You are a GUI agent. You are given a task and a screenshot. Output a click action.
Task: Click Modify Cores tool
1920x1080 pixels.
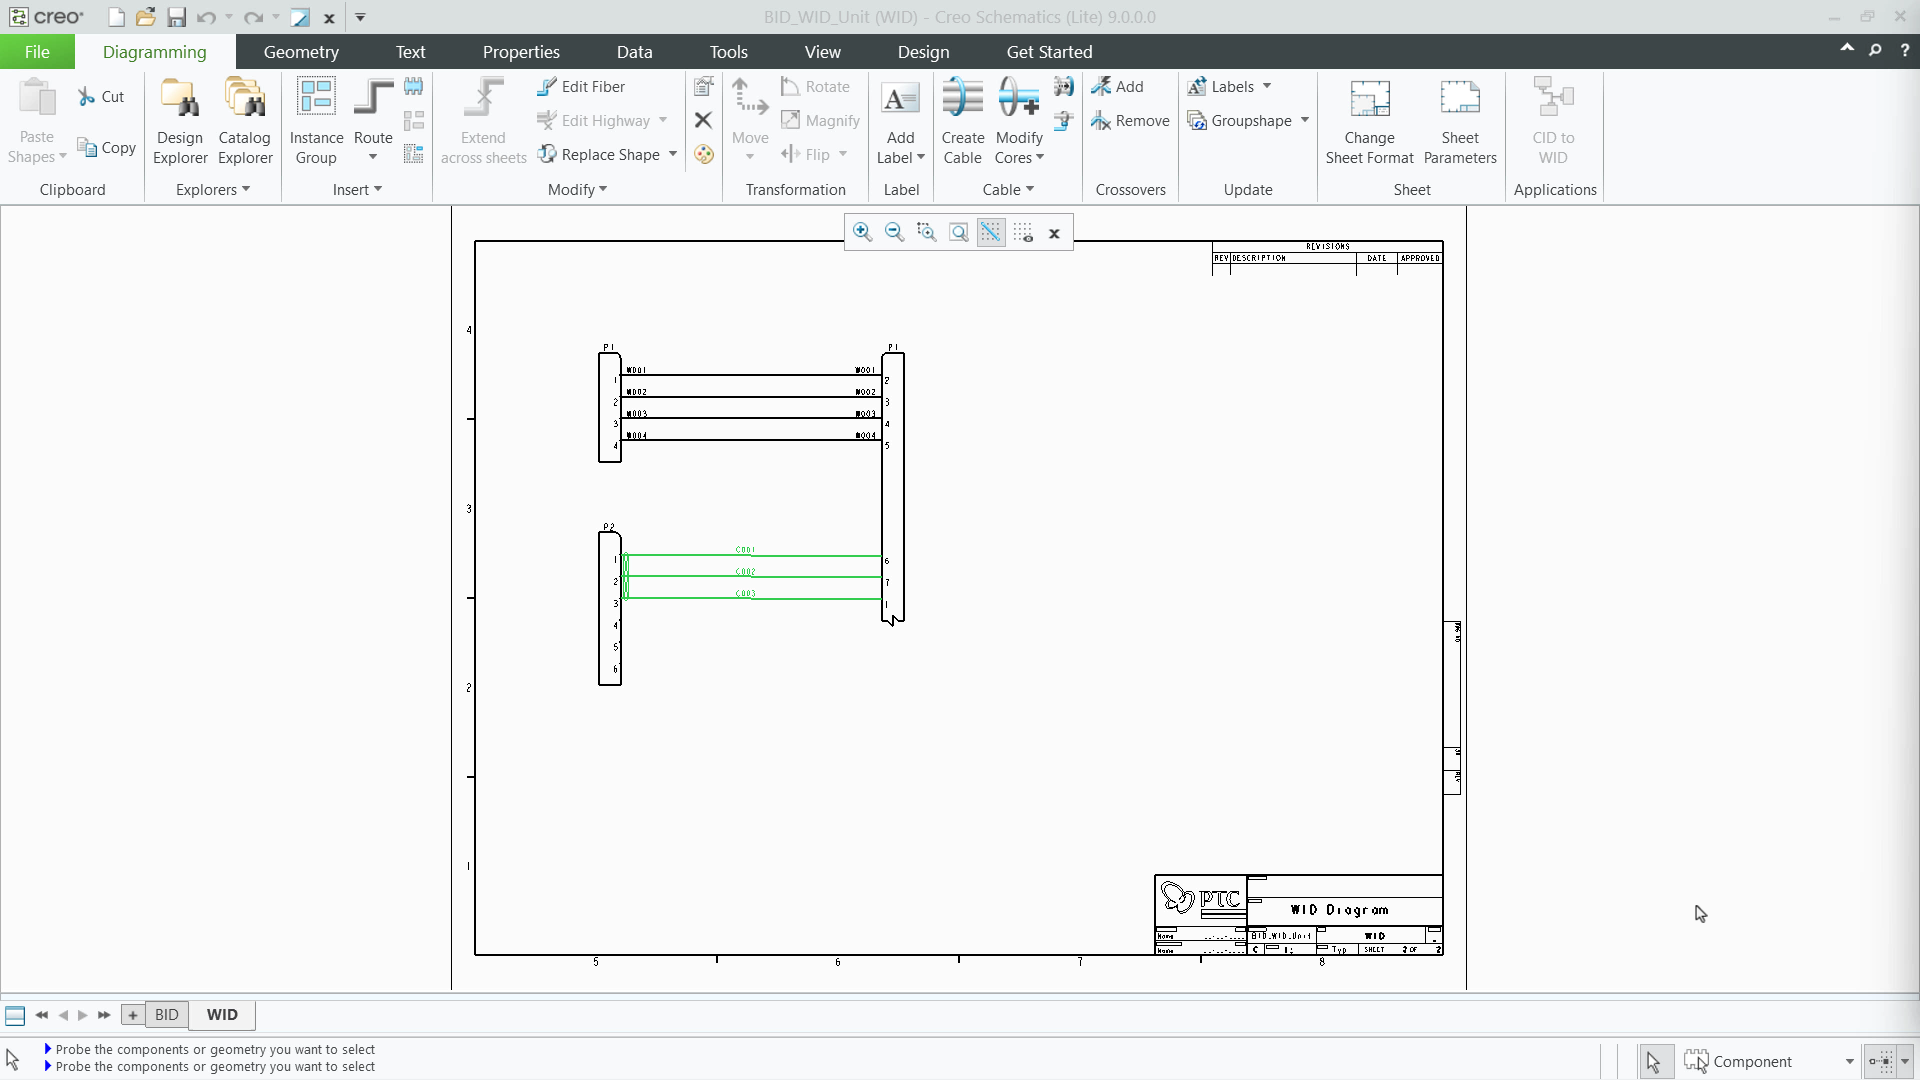click(1019, 121)
